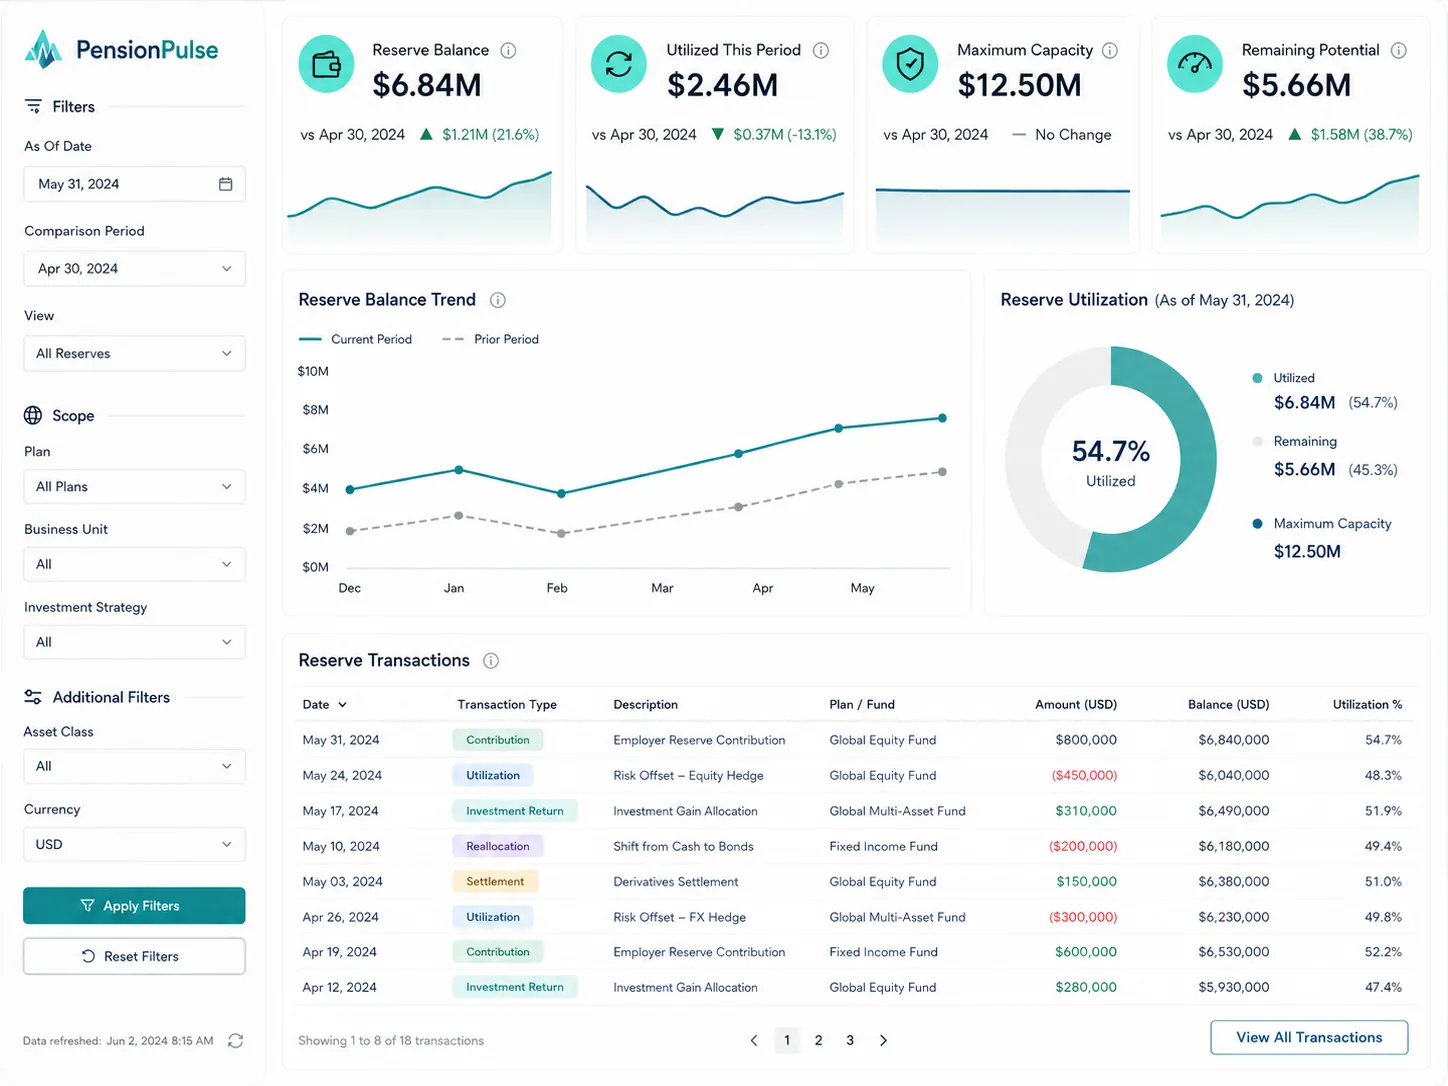
Task: Open the calendar icon in As Of Date
Action: (226, 184)
